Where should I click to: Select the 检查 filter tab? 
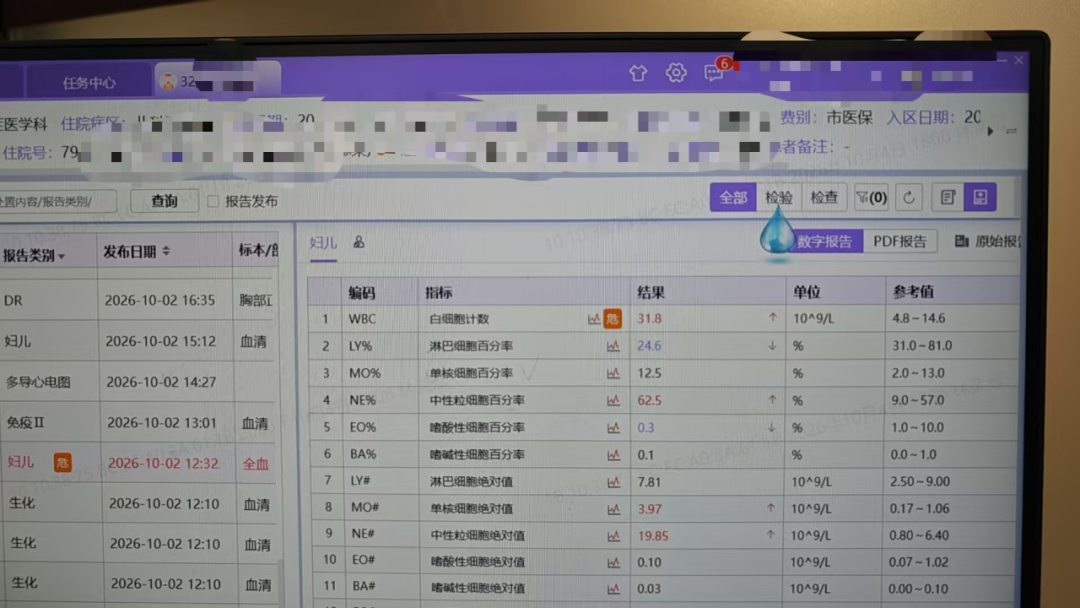[x=824, y=198]
